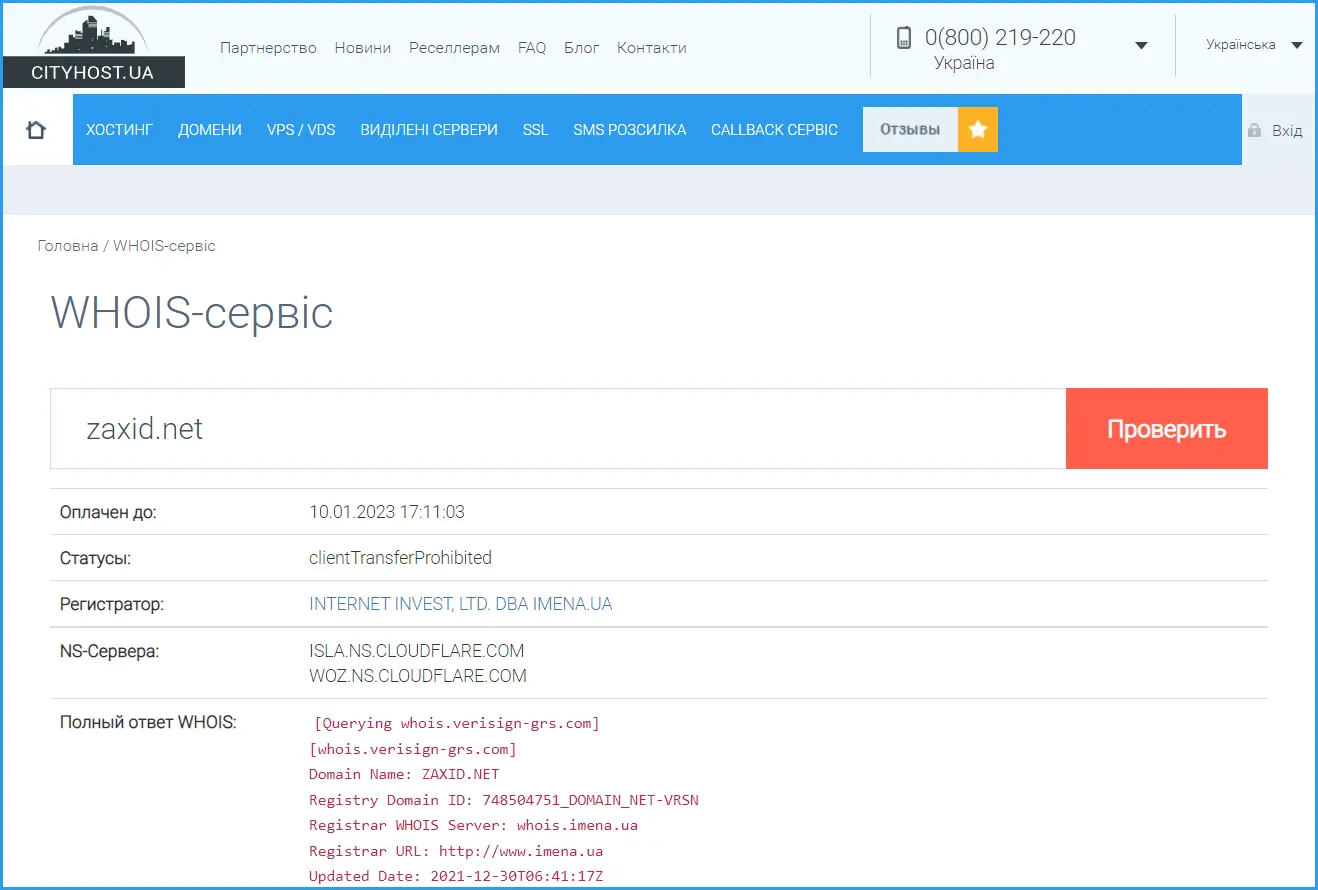Select the SMS РОЗСИЛКА menu item
Screen dimensions: 1318x890
point(630,130)
